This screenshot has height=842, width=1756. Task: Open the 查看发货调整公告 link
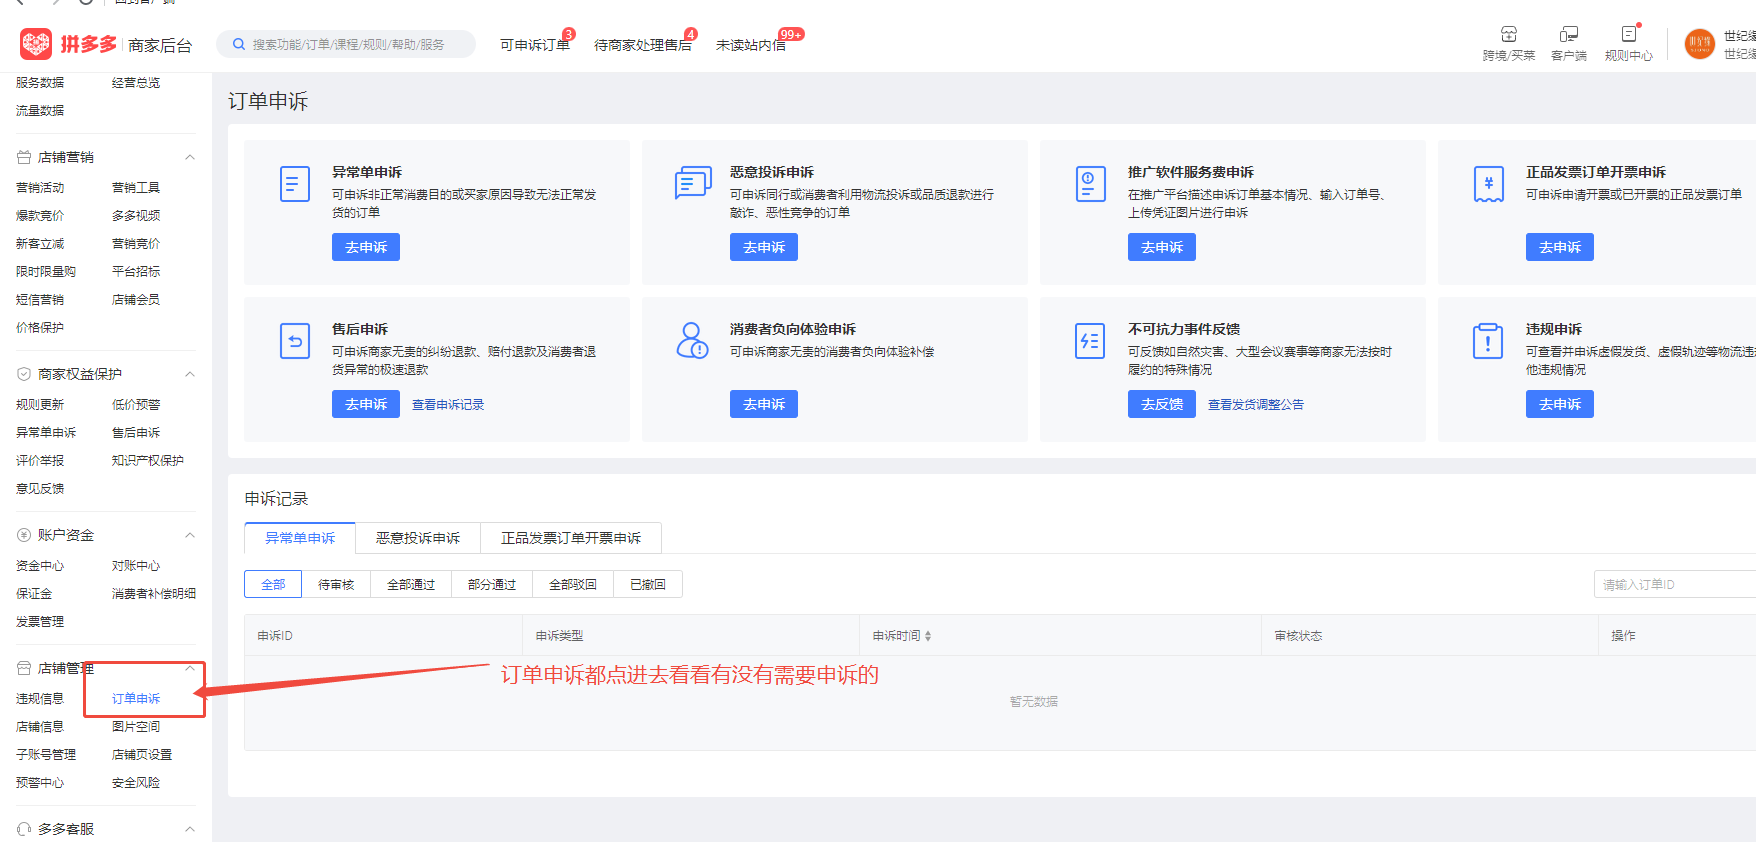[x=1255, y=405]
